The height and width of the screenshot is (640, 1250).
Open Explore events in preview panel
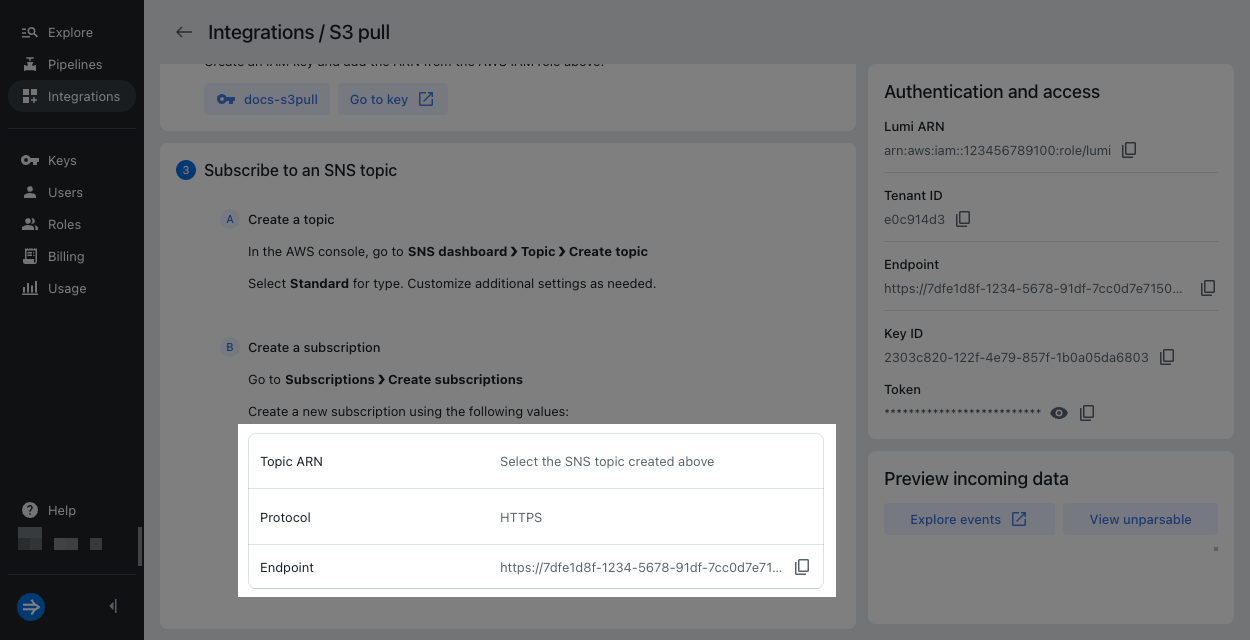coord(968,519)
